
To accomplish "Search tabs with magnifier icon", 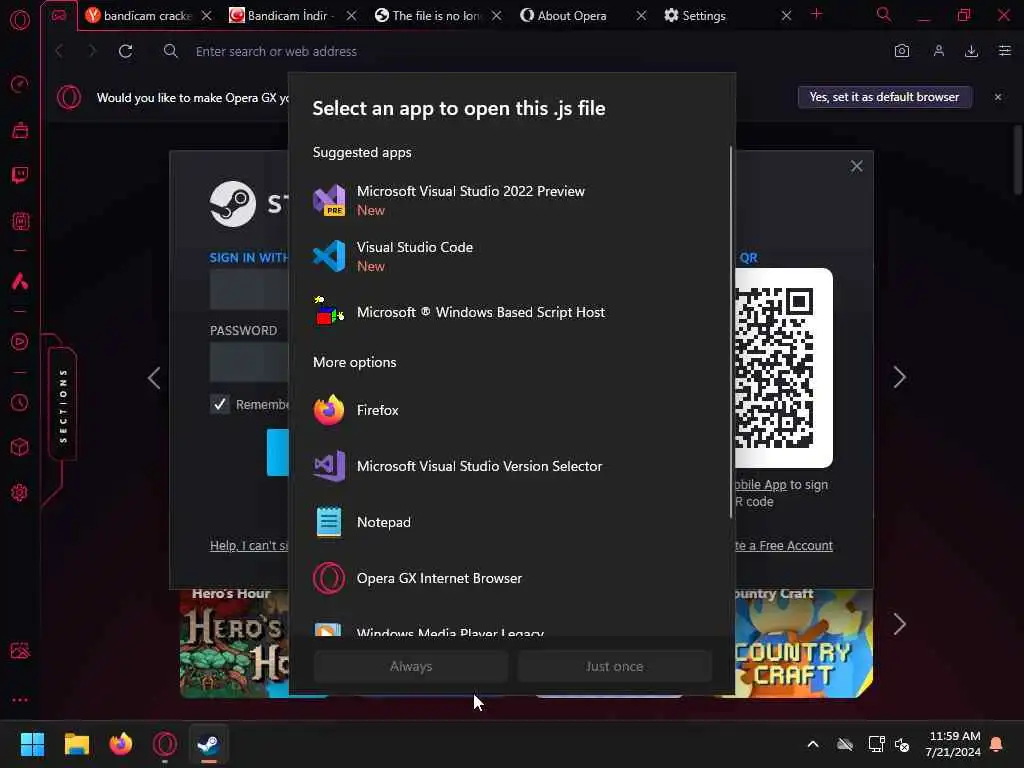I will [884, 14].
